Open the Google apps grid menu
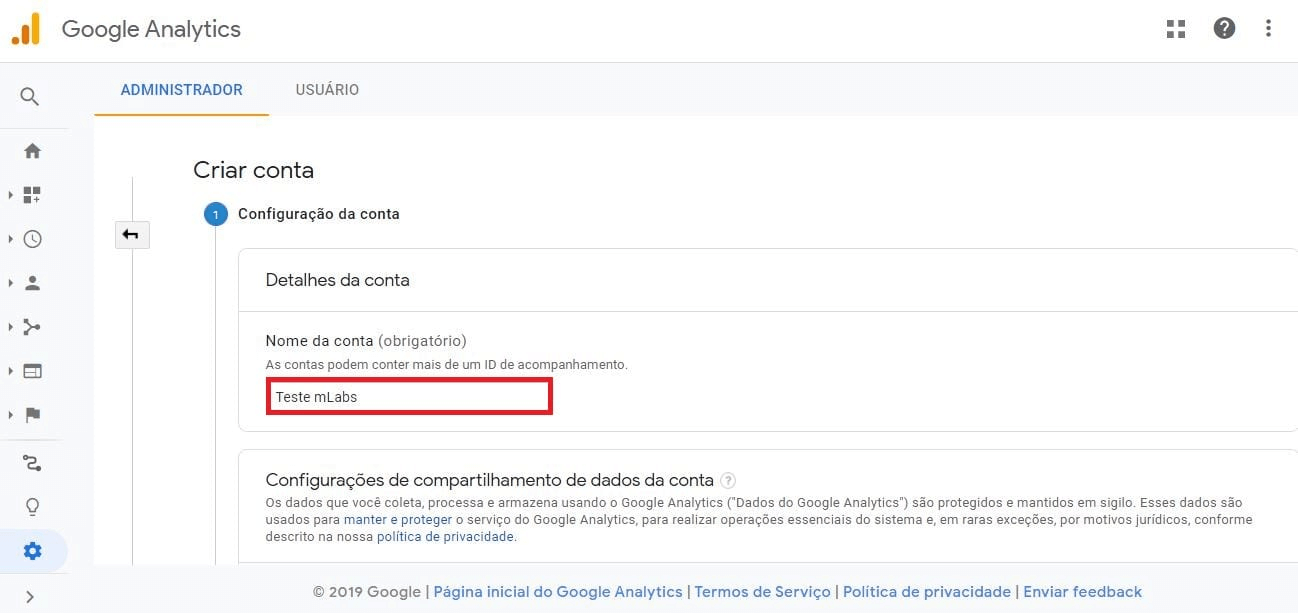The width and height of the screenshot is (1298, 613). (x=1175, y=28)
